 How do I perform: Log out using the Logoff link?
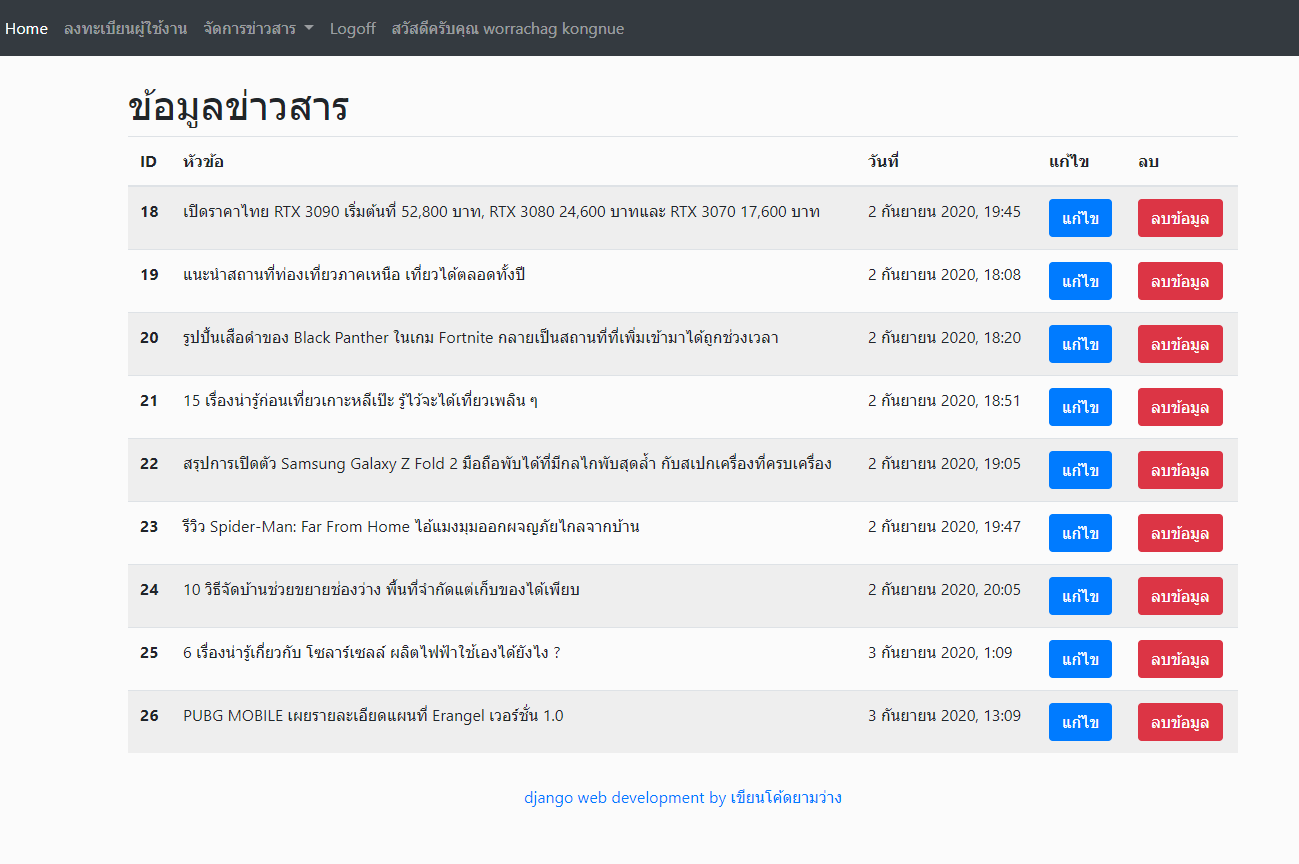click(x=353, y=28)
